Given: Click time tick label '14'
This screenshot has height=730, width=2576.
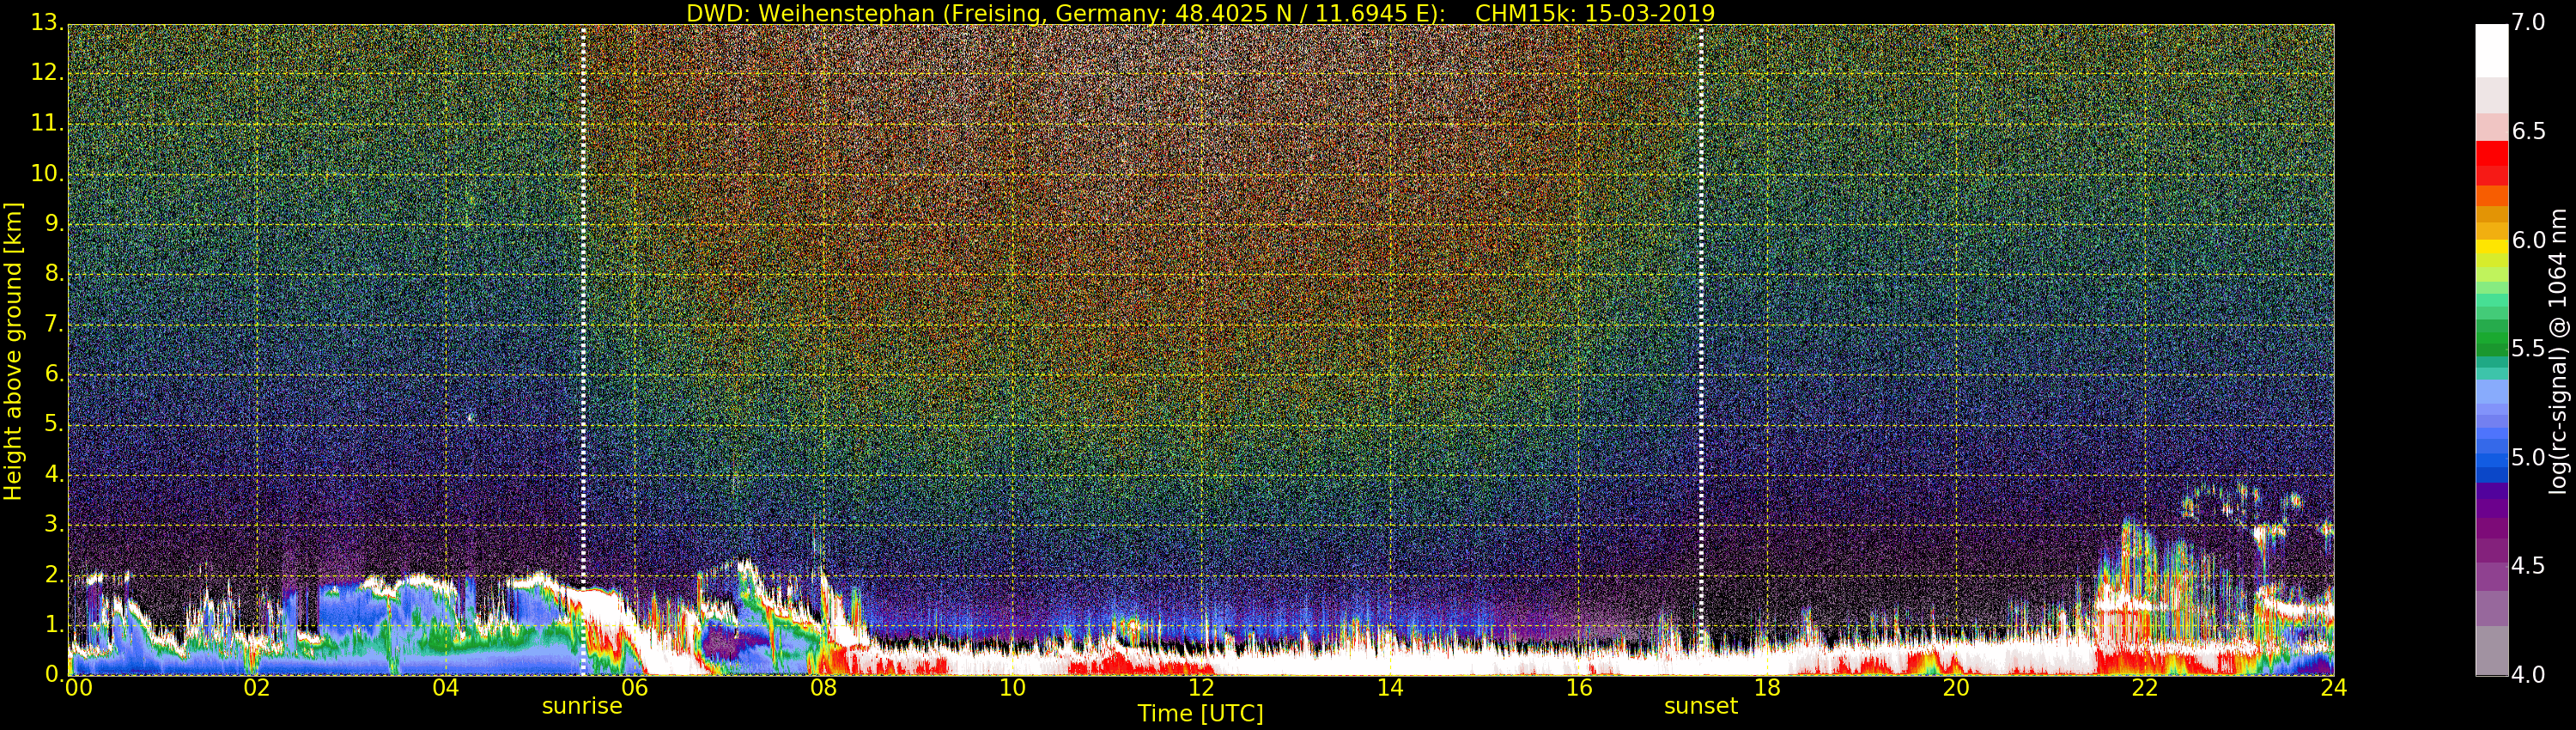Looking at the screenshot, I should (1390, 688).
